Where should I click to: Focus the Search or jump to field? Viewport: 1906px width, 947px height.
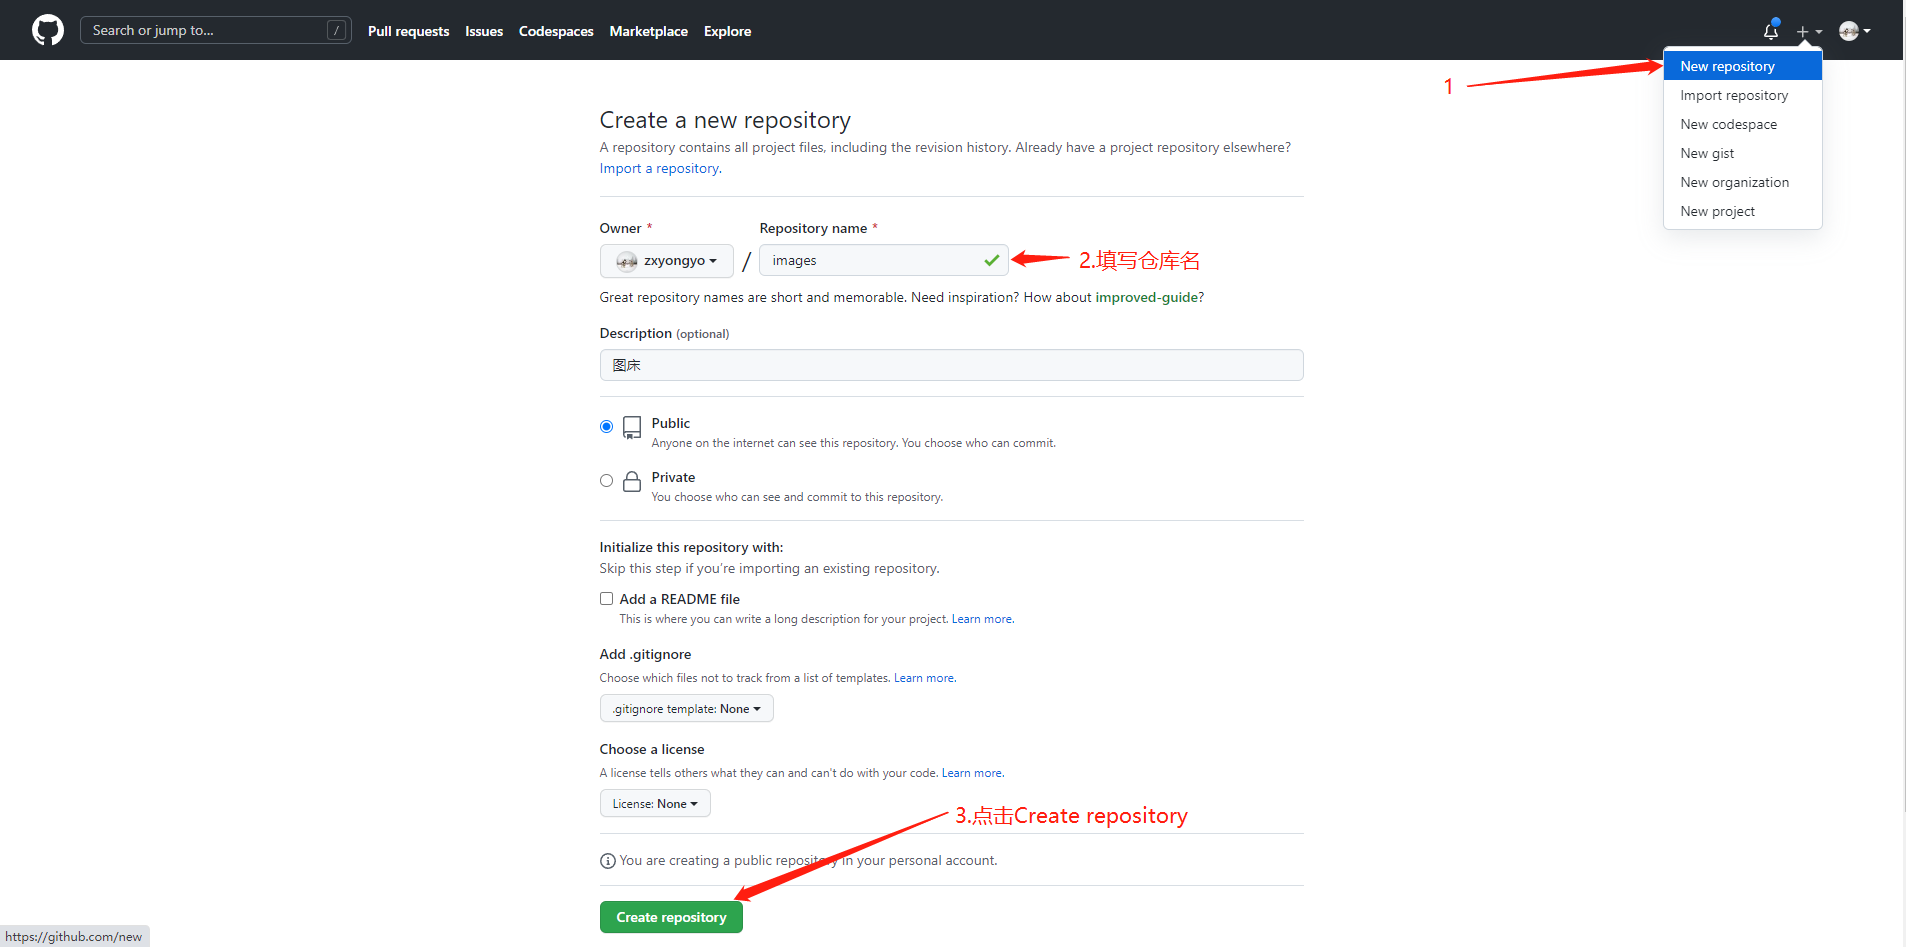tap(215, 30)
